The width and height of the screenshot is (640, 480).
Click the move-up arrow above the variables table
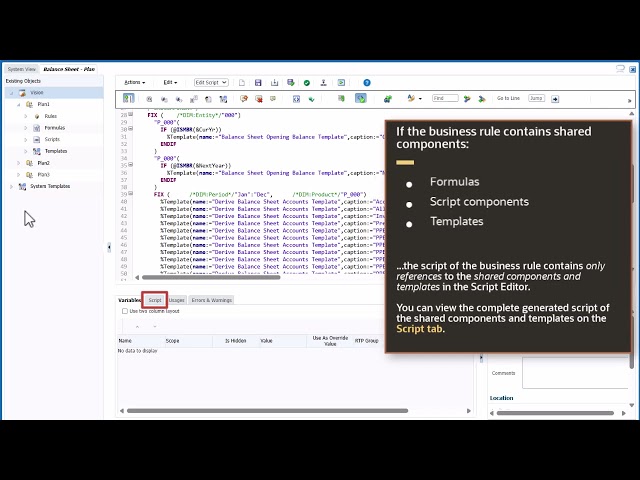(x=137, y=327)
